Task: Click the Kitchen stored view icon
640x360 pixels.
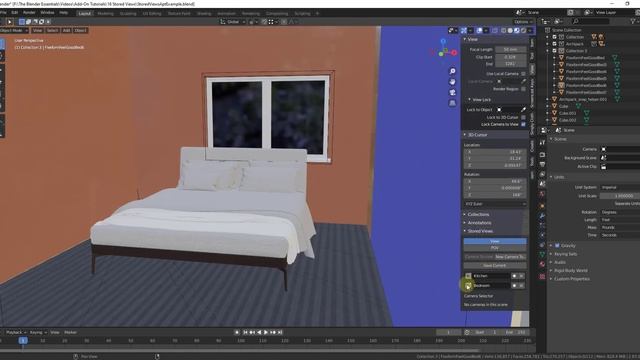Action: (x=468, y=276)
